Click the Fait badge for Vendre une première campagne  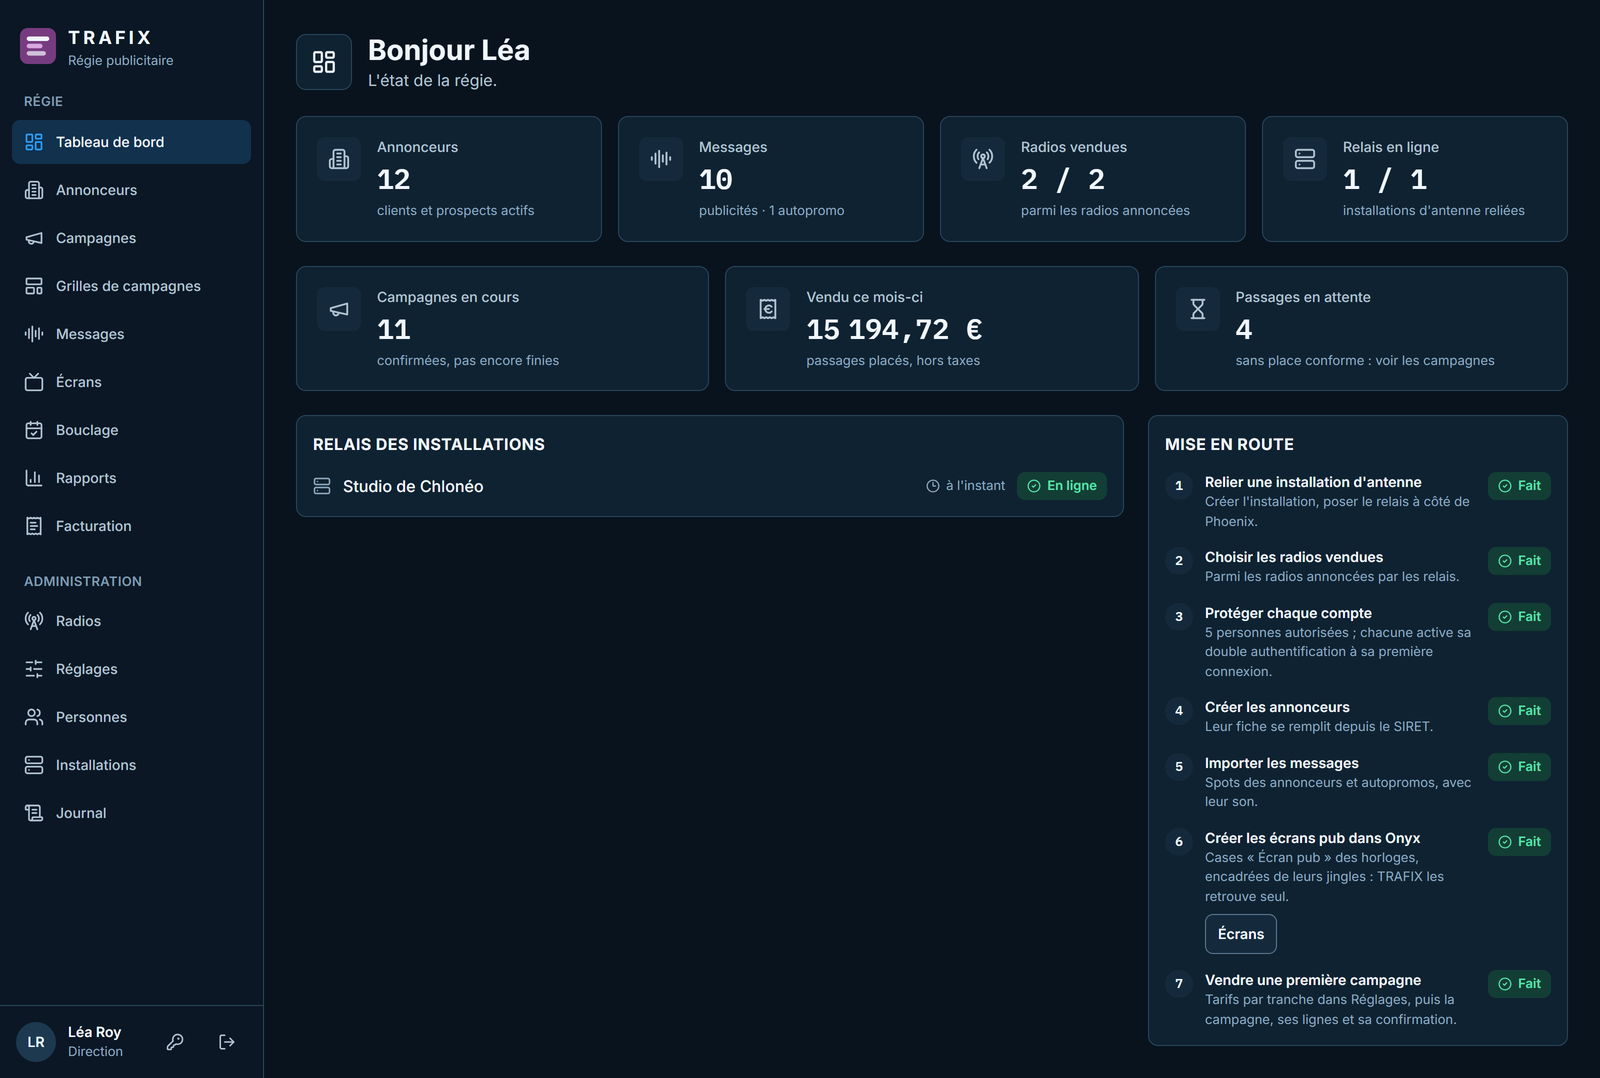(1519, 984)
